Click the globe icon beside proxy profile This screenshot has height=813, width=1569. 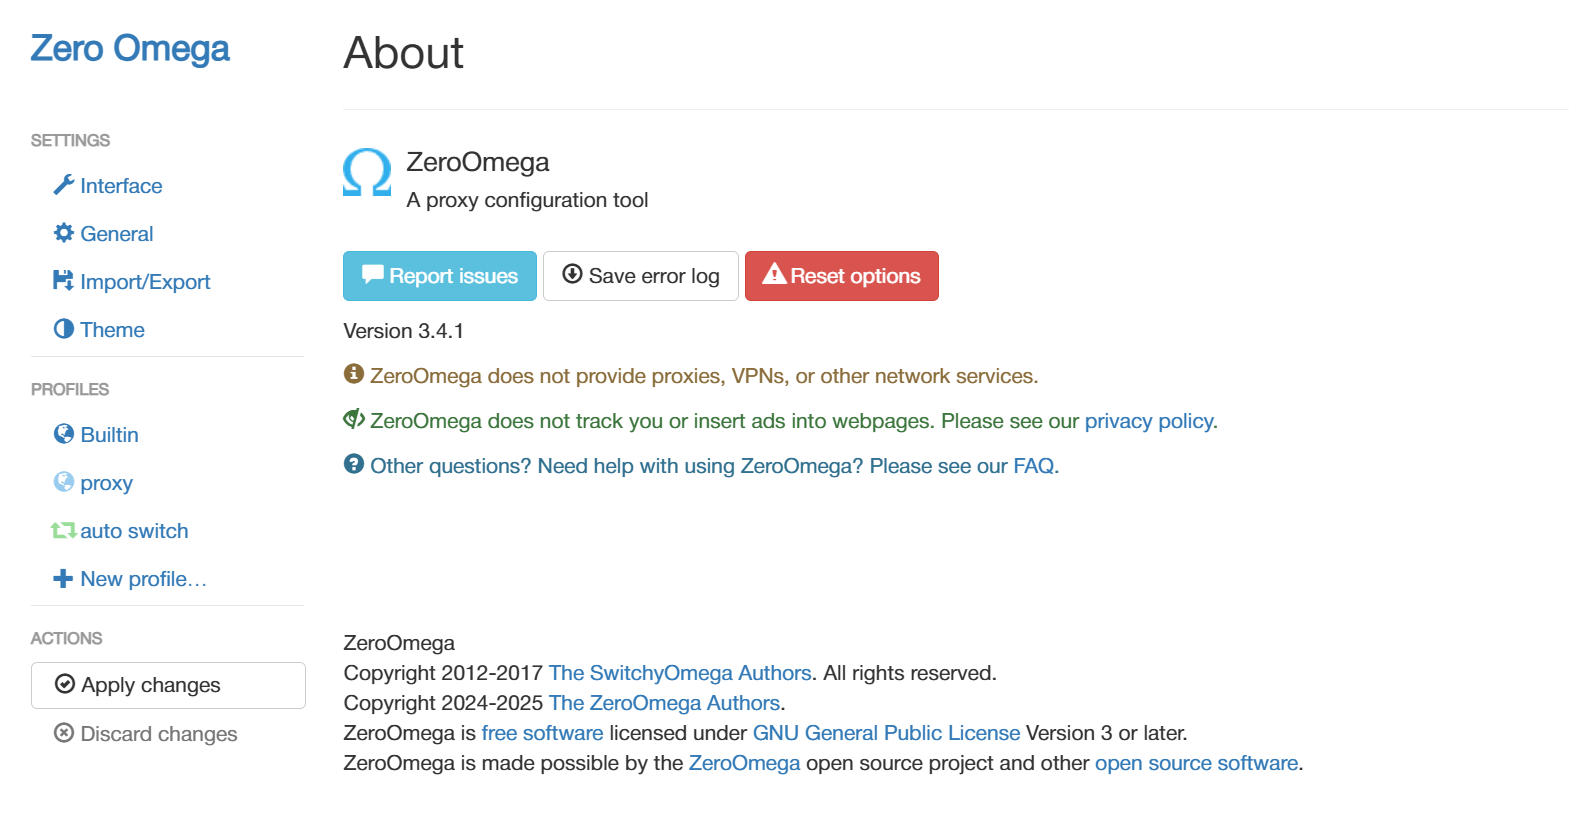(64, 482)
